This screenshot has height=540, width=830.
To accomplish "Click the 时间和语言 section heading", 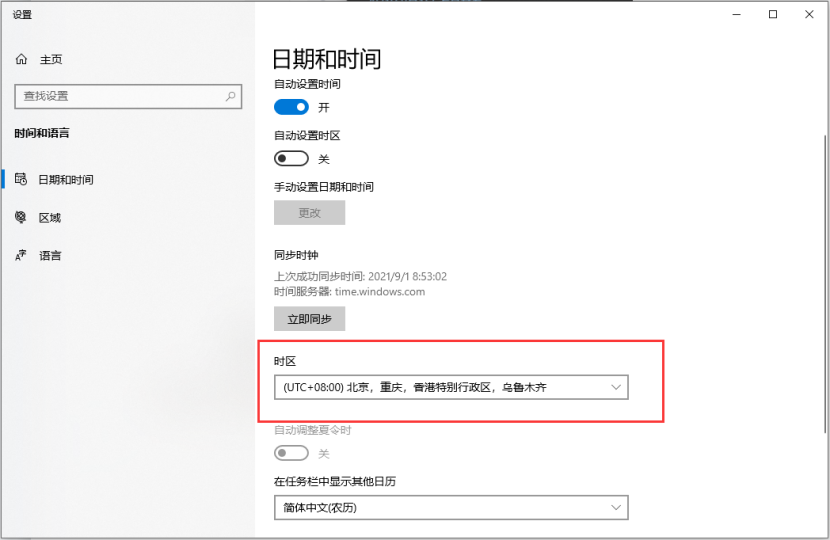I will click(x=42, y=133).
